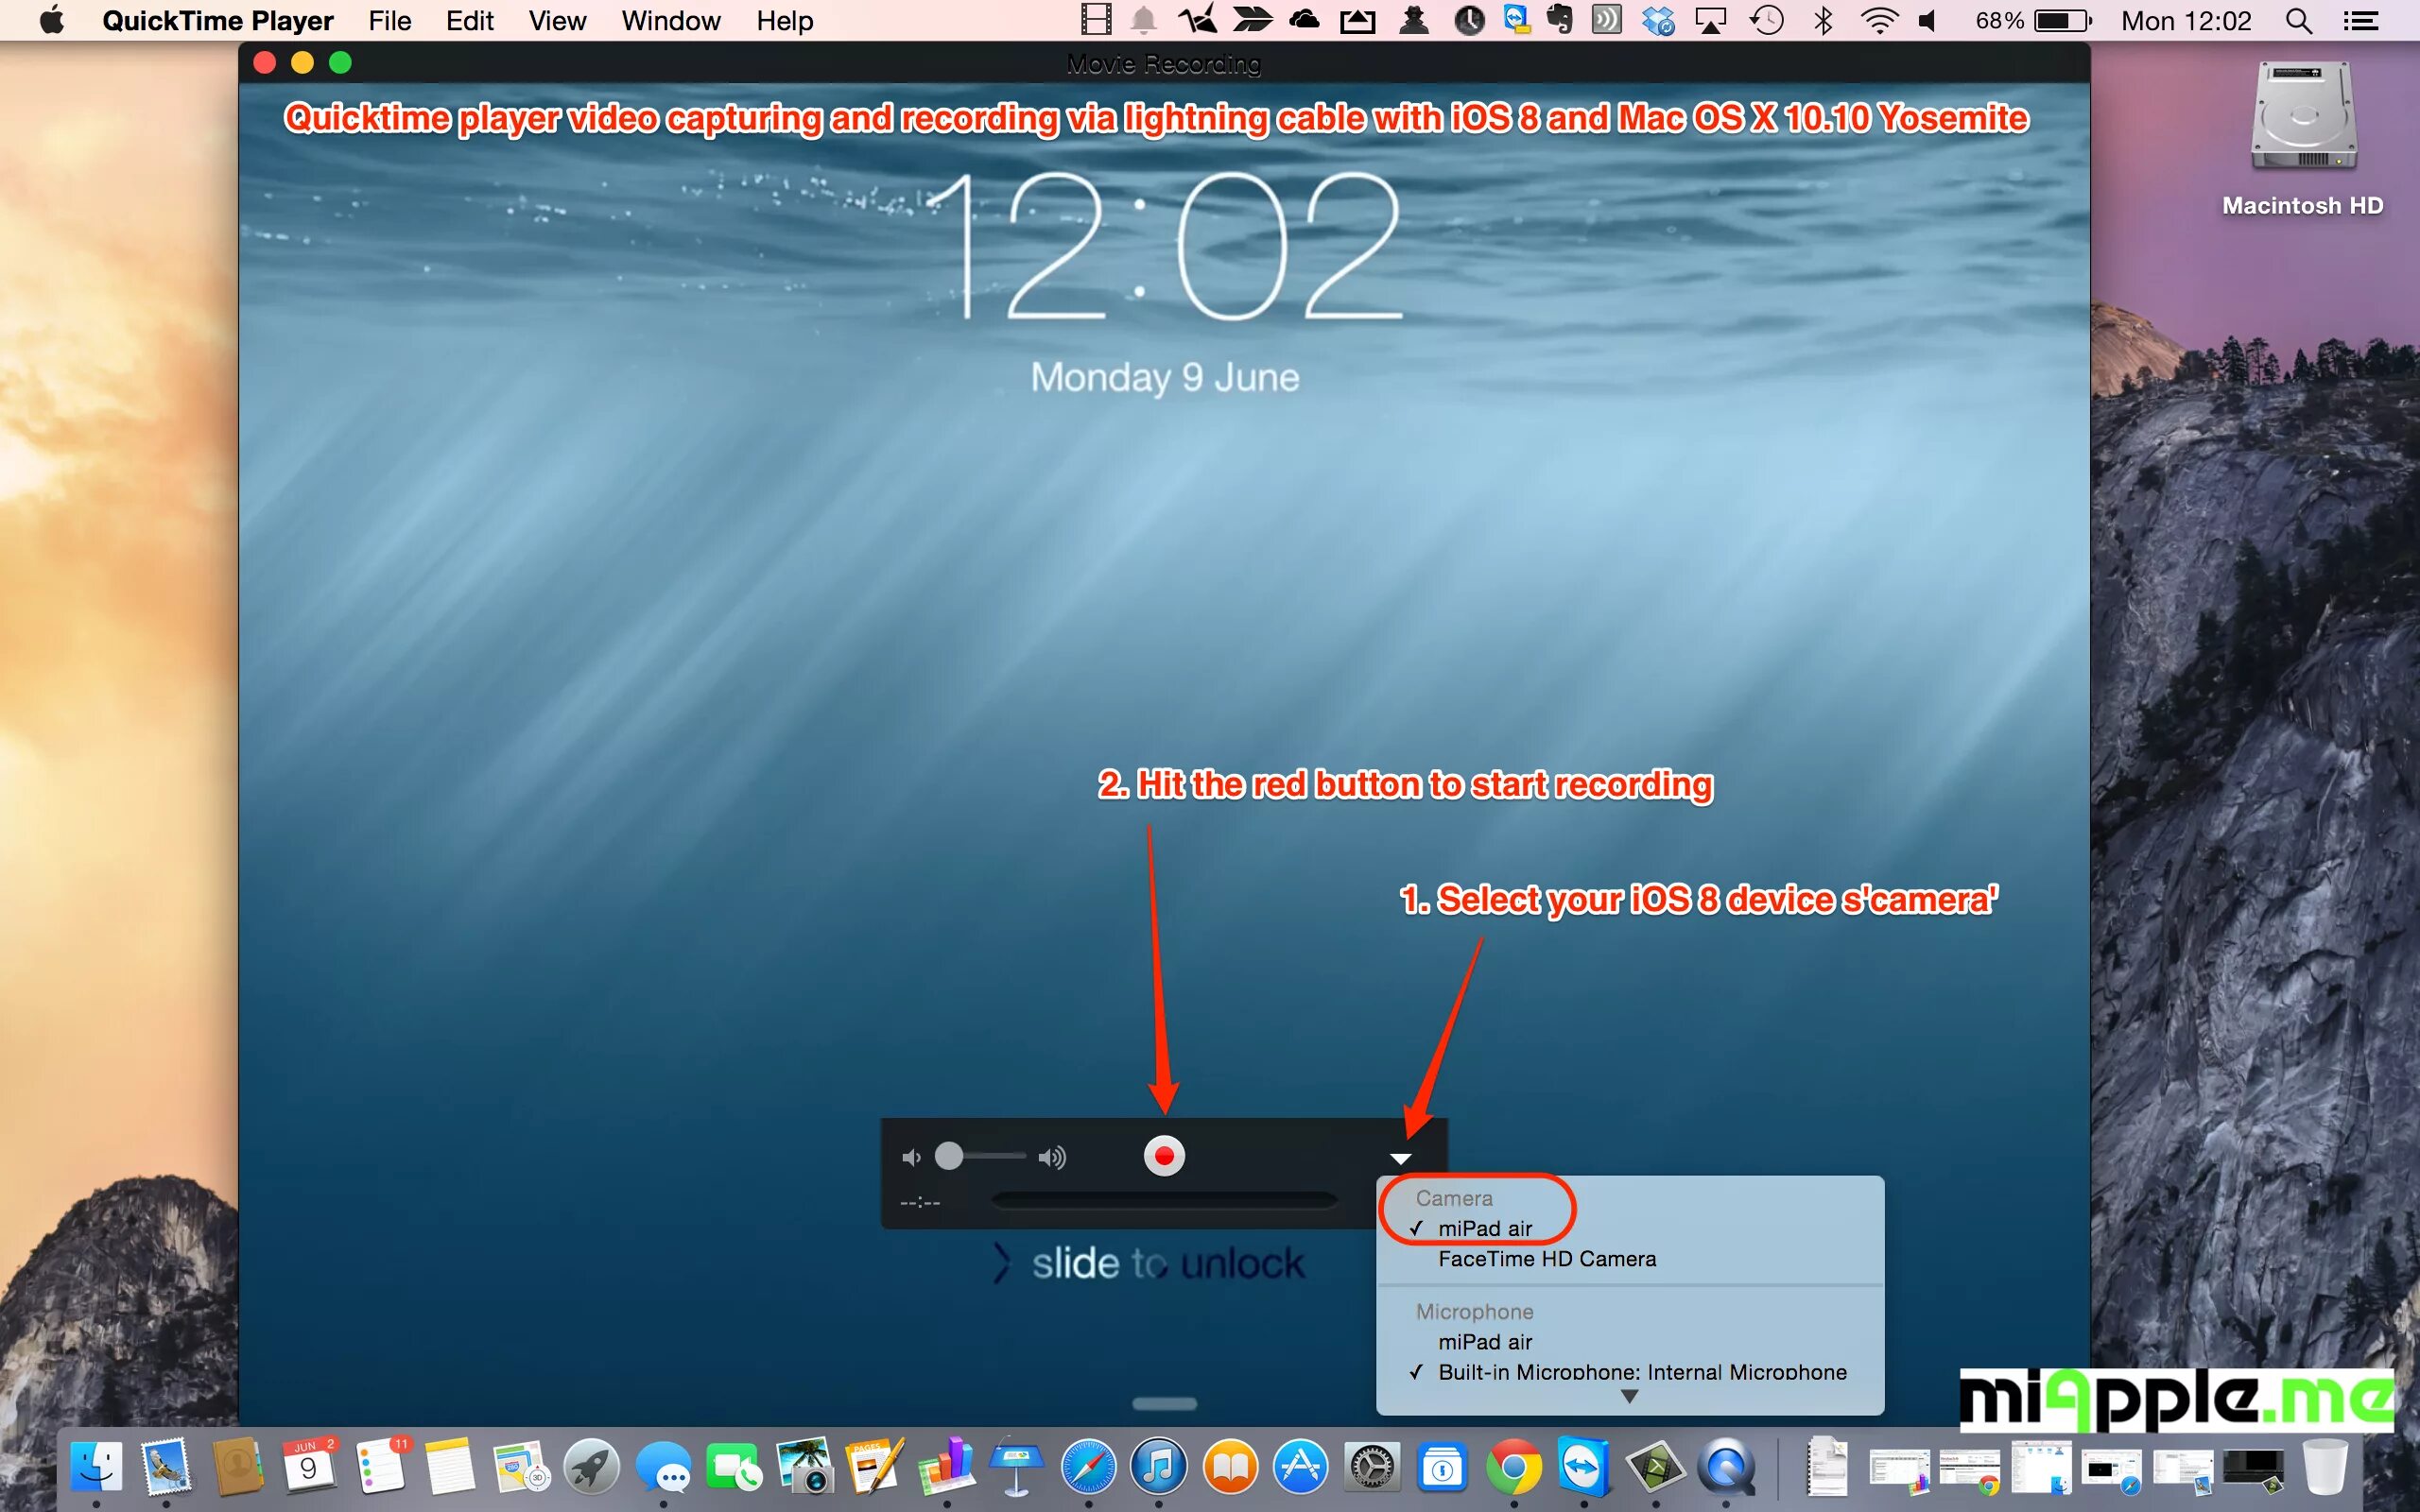Select miPad air under Camera
The width and height of the screenshot is (2420, 1512).
pos(1484,1228)
